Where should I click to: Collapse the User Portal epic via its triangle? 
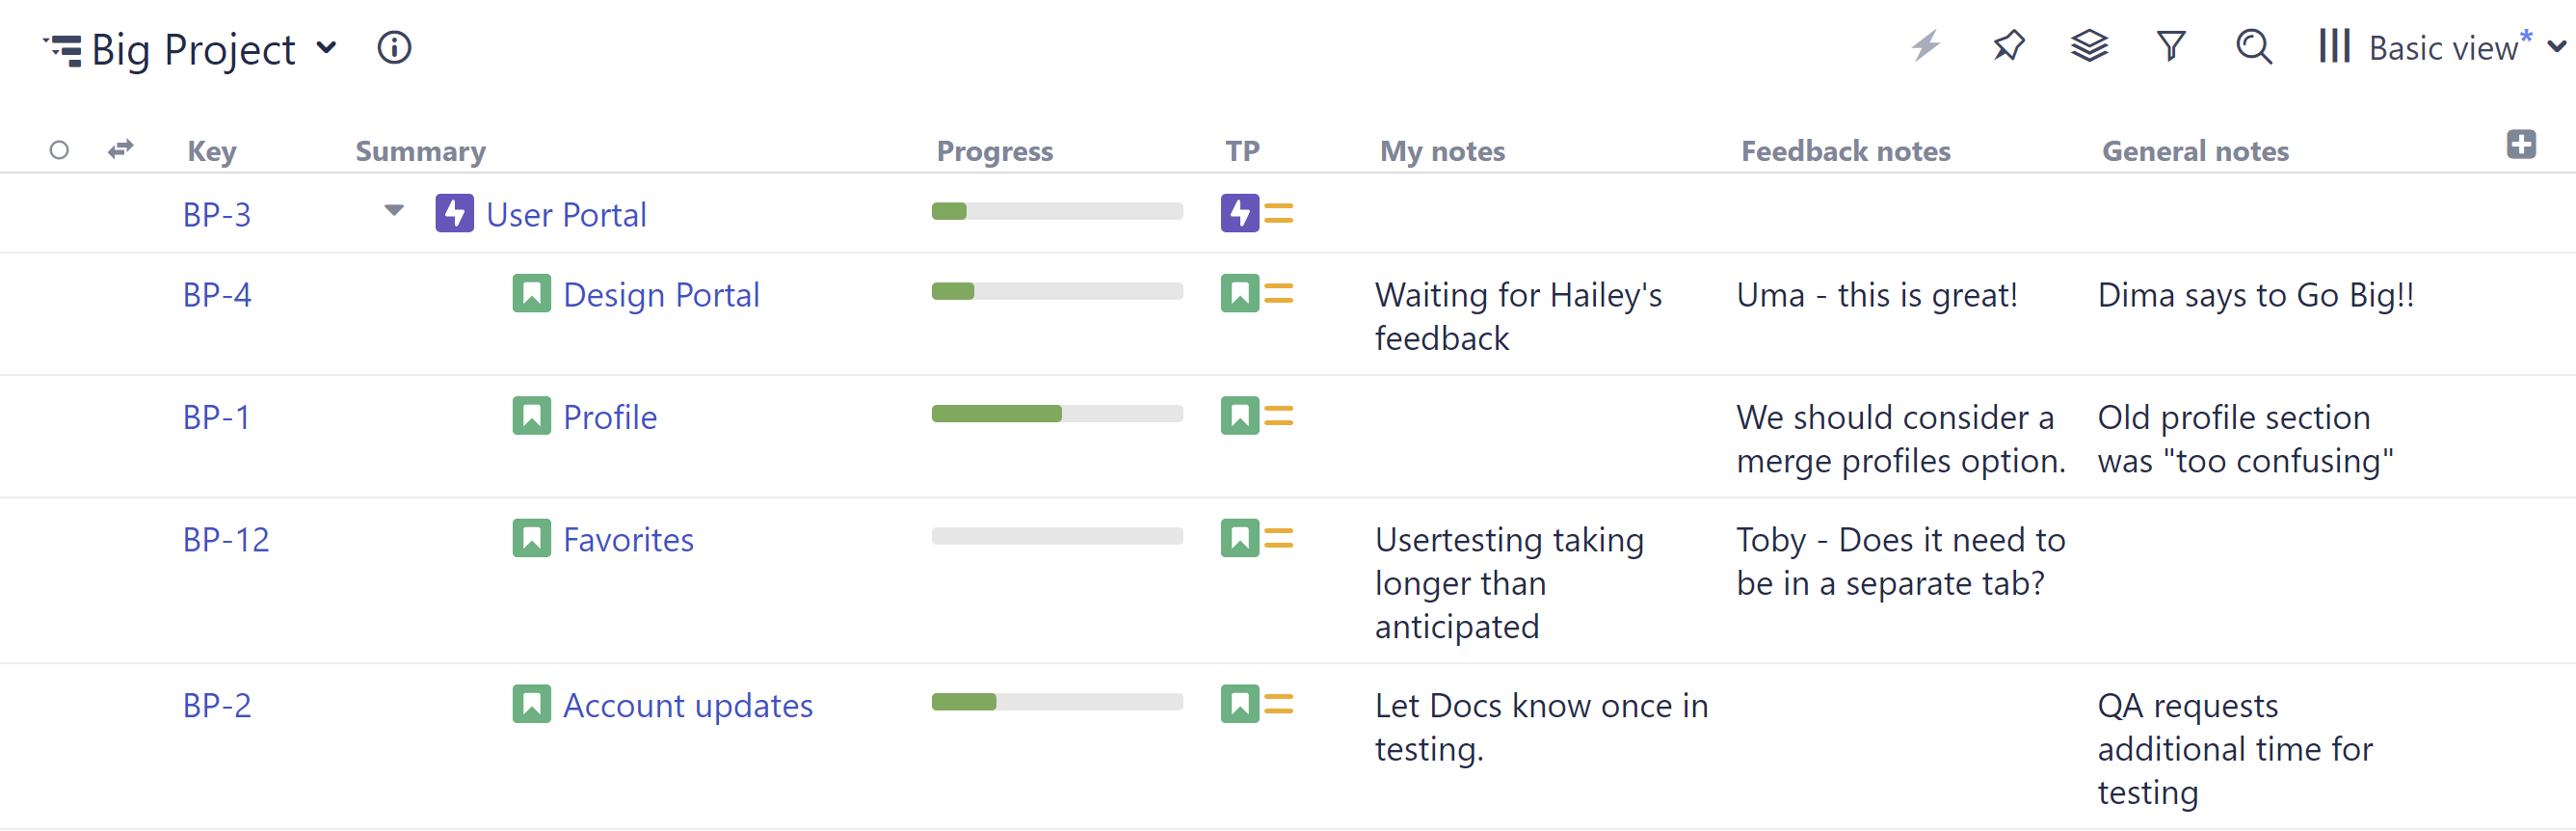393,211
